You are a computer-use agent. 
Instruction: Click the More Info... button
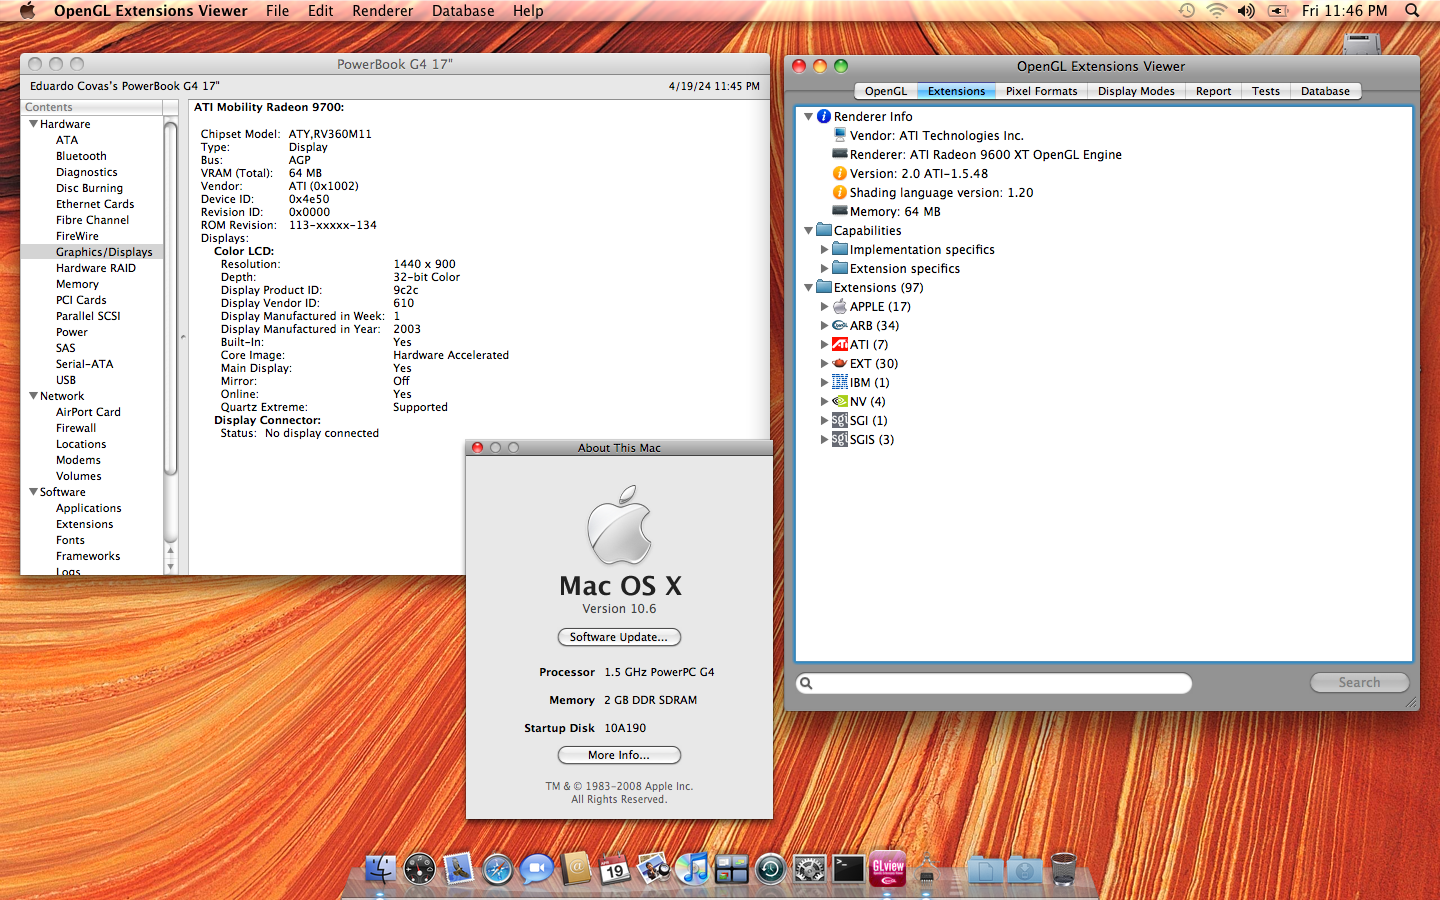click(x=619, y=755)
